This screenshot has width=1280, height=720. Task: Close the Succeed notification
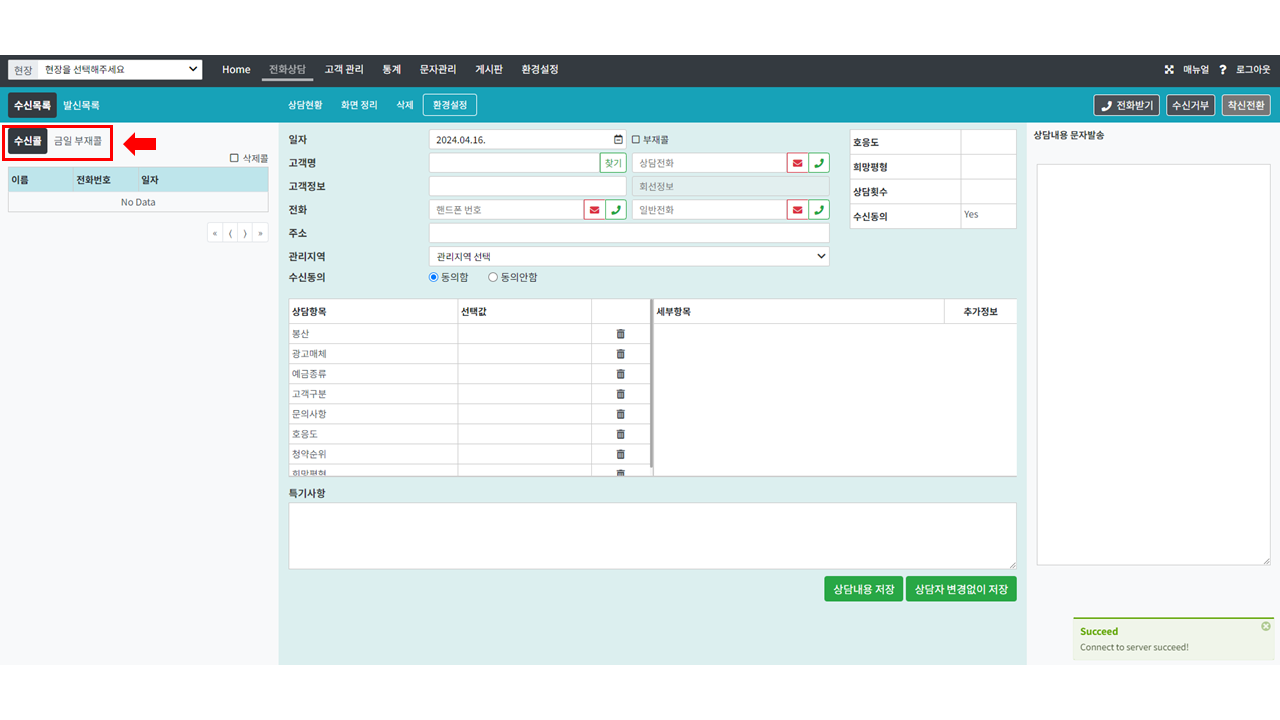click(x=1265, y=626)
